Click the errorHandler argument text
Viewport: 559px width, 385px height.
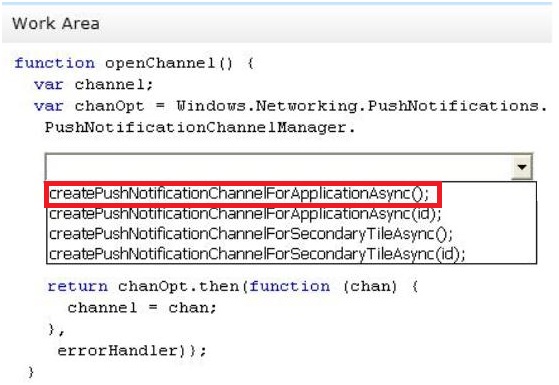coord(117,351)
